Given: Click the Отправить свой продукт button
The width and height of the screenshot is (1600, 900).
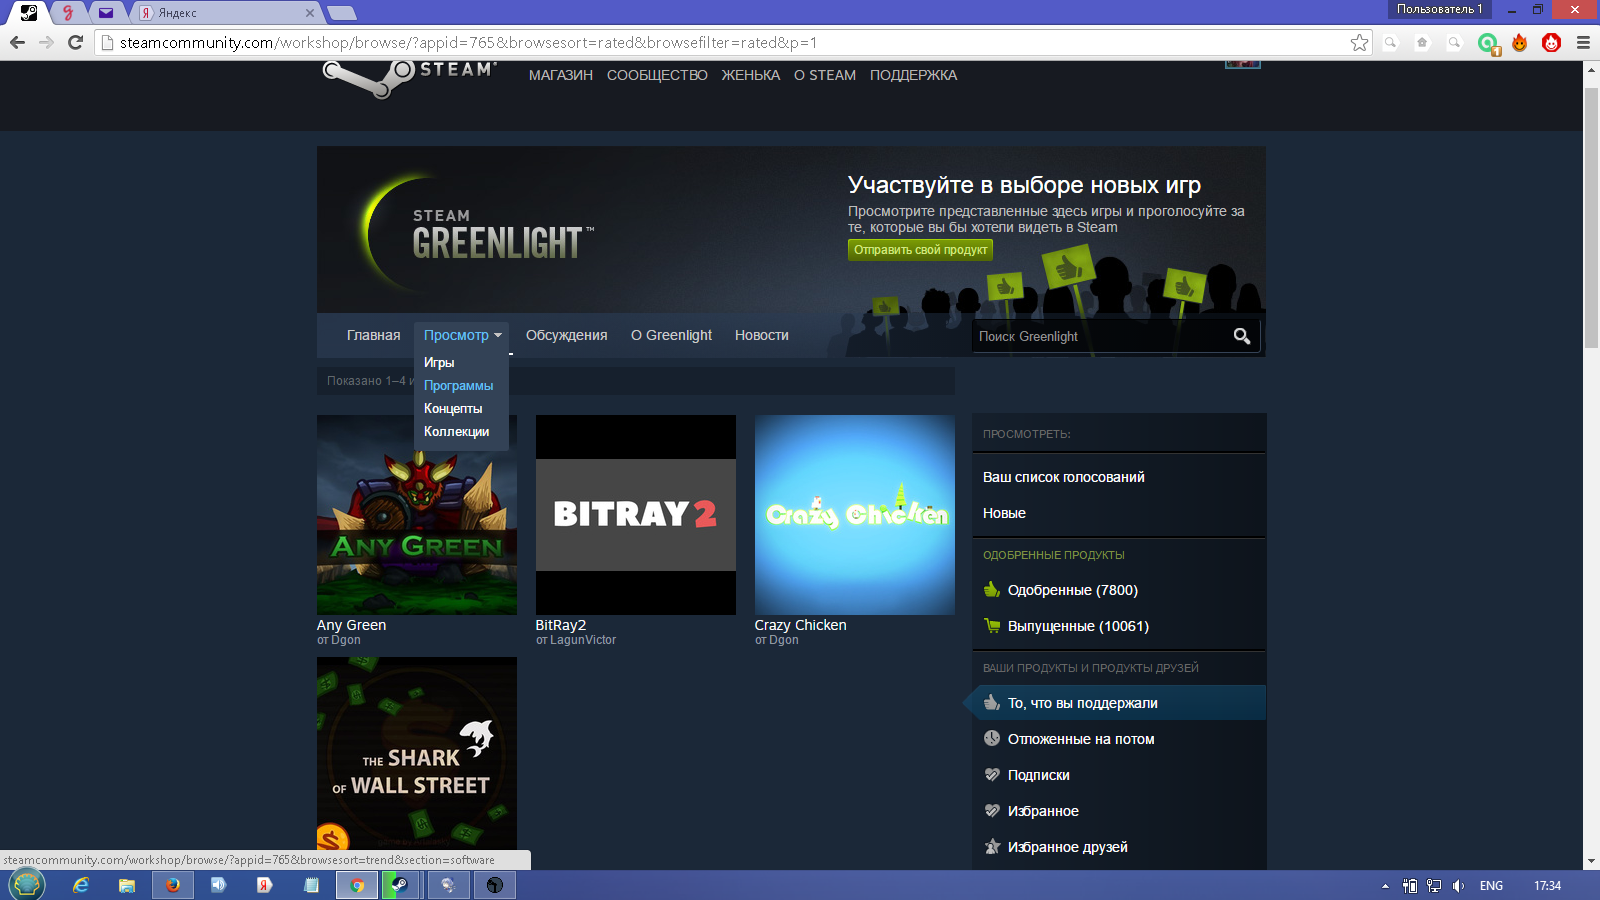Looking at the screenshot, I should pyautogui.click(x=920, y=250).
